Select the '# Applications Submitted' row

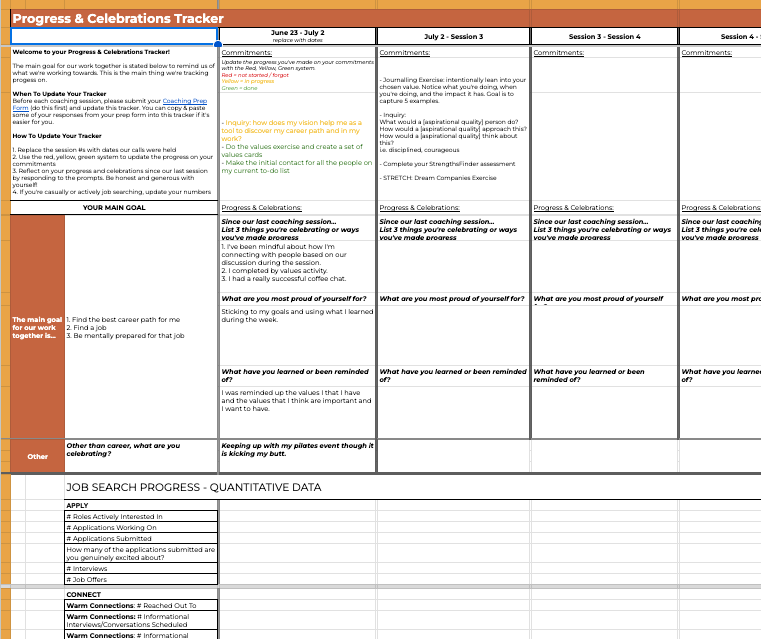click(141, 539)
